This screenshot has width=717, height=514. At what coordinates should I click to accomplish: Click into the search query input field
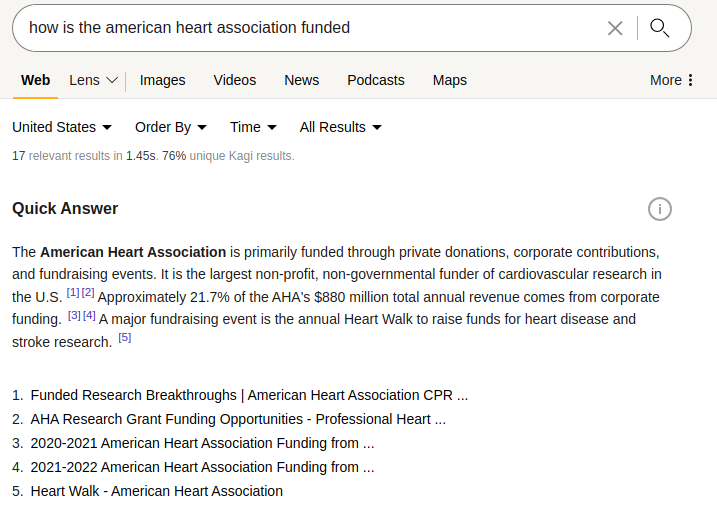pyautogui.click(x=300, y=28)
